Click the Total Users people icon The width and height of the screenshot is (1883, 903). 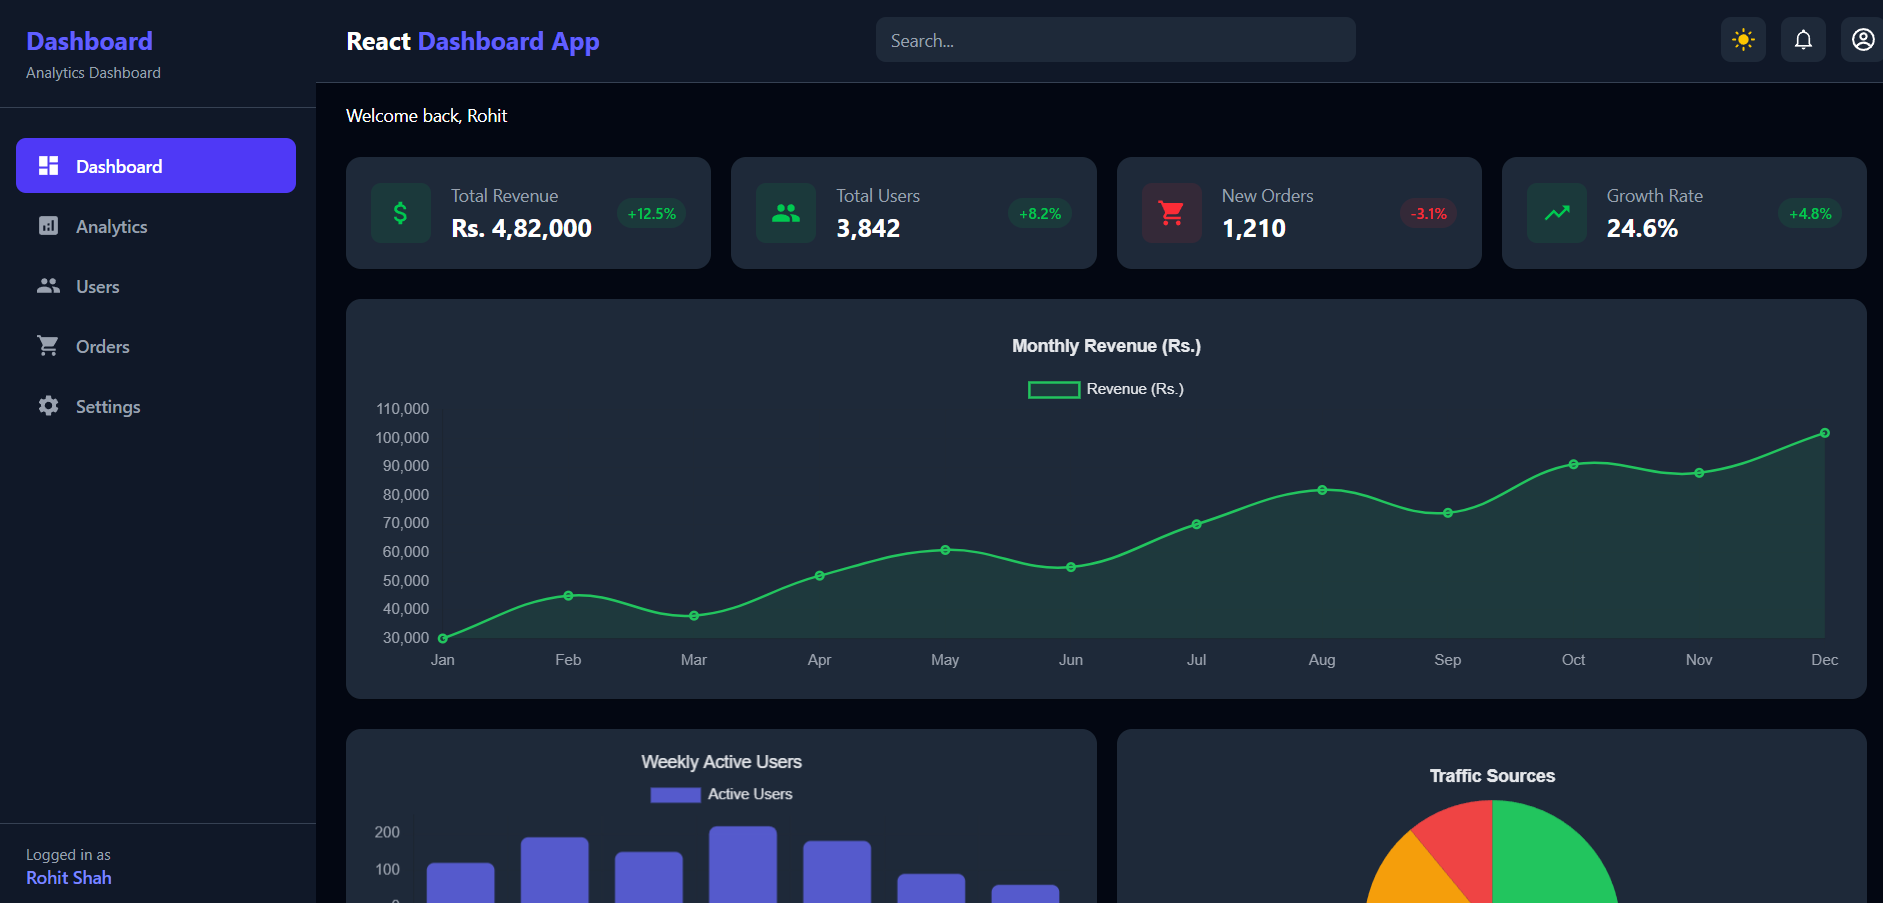(786, 213)
